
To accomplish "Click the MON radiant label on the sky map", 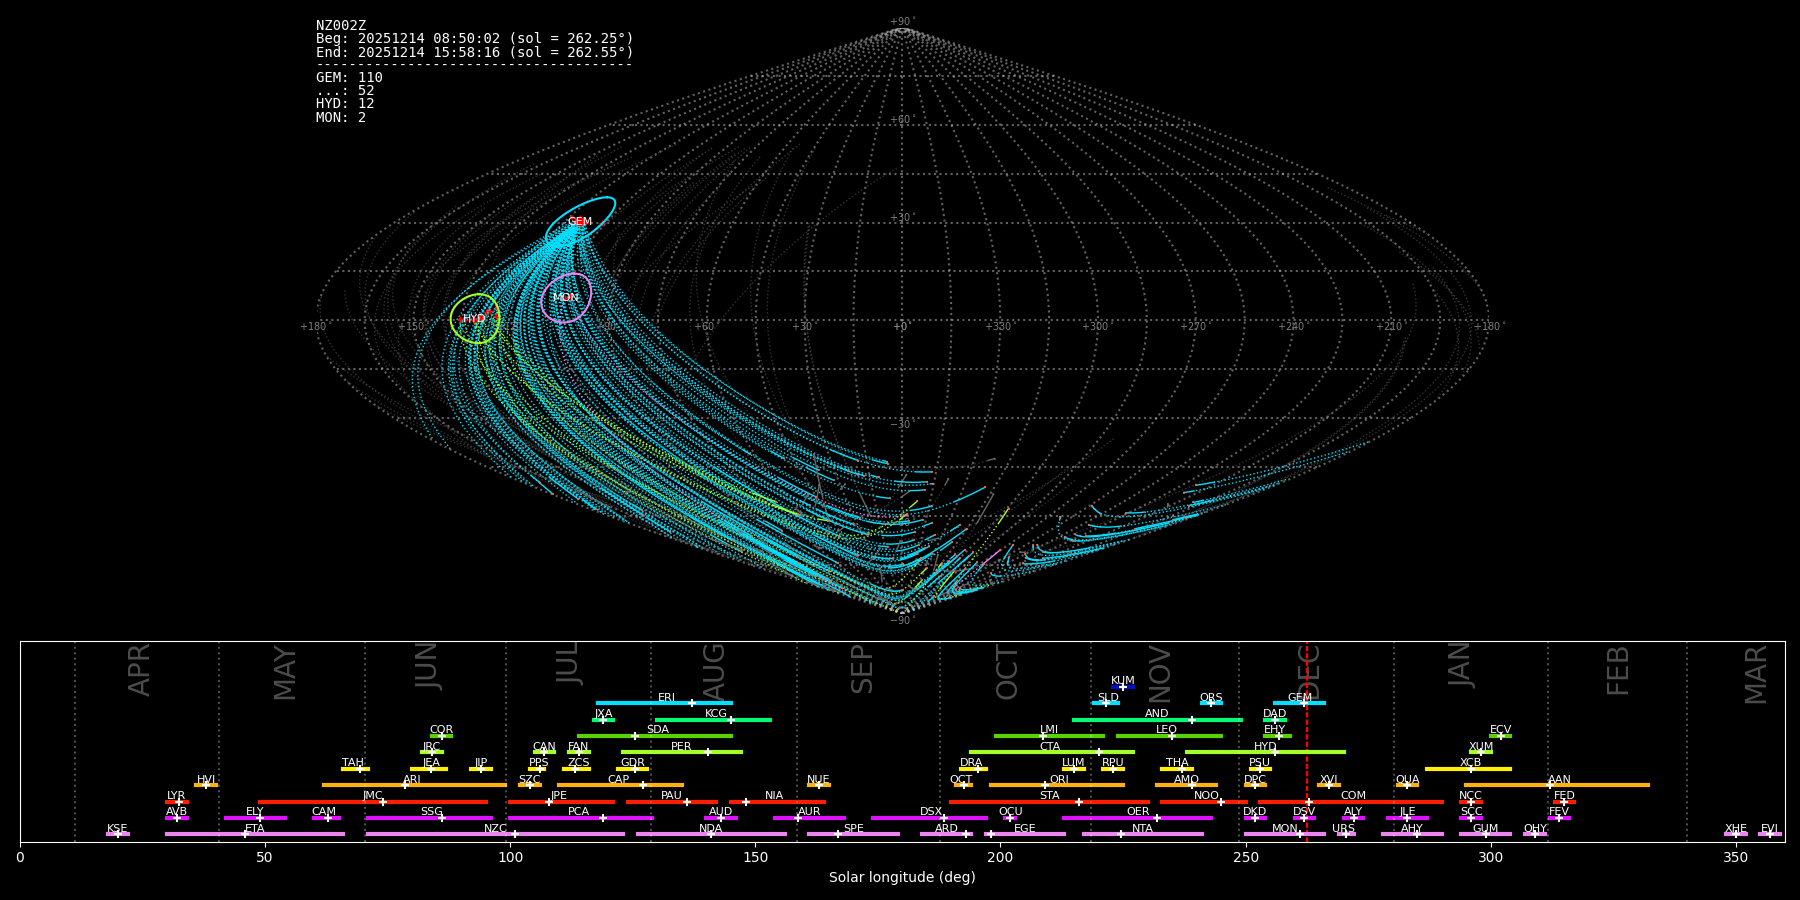I will [565, 297].
